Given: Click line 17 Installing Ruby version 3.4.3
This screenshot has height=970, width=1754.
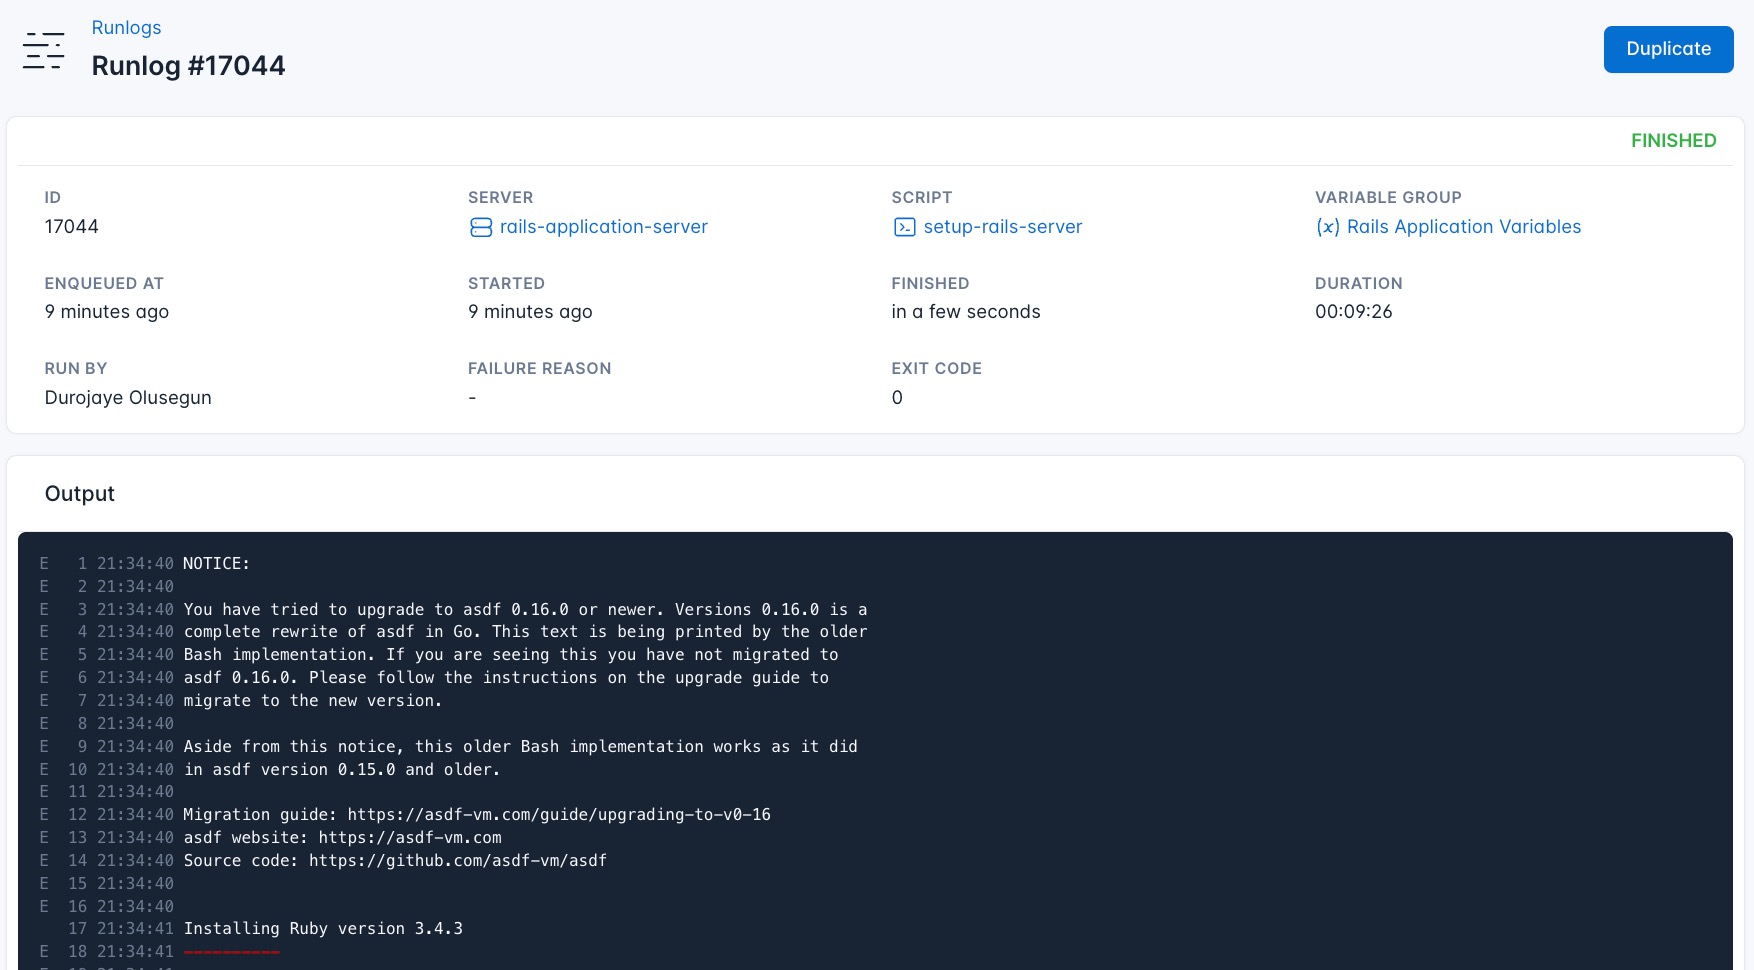Looking at the screenshot, I should (x=322, y=928).
